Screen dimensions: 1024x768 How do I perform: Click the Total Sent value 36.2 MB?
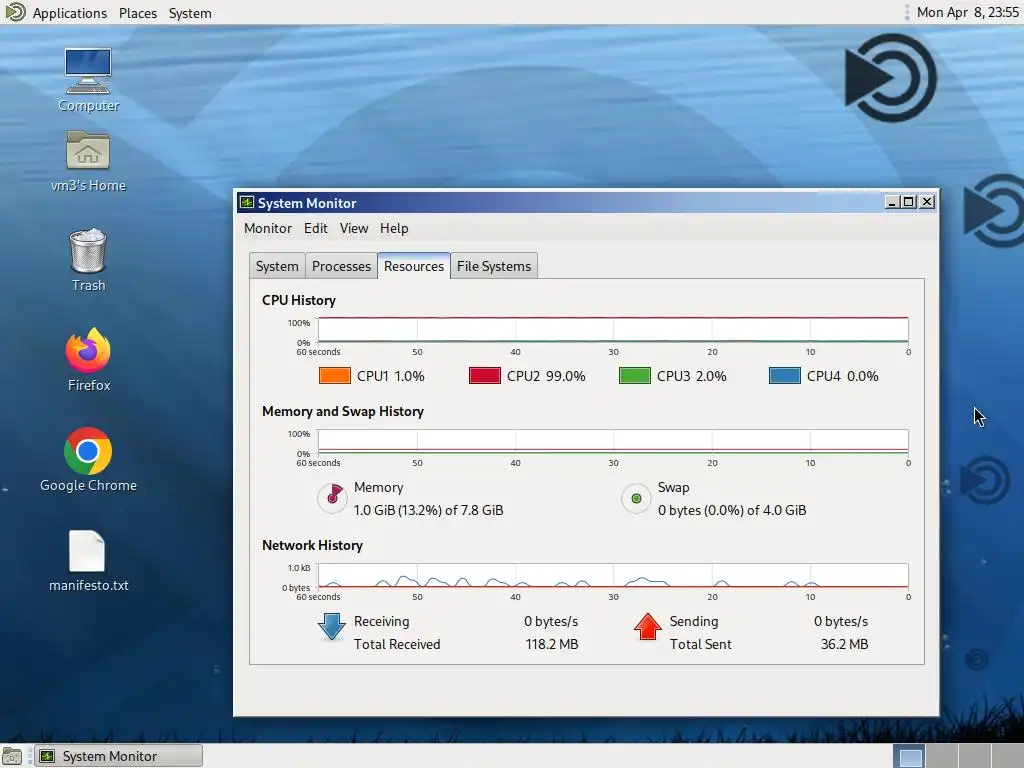pos(844,645)
